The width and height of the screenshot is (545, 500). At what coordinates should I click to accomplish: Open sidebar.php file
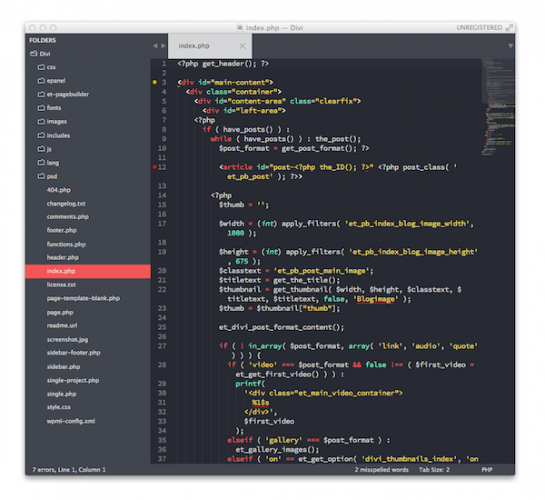(63, 366)
